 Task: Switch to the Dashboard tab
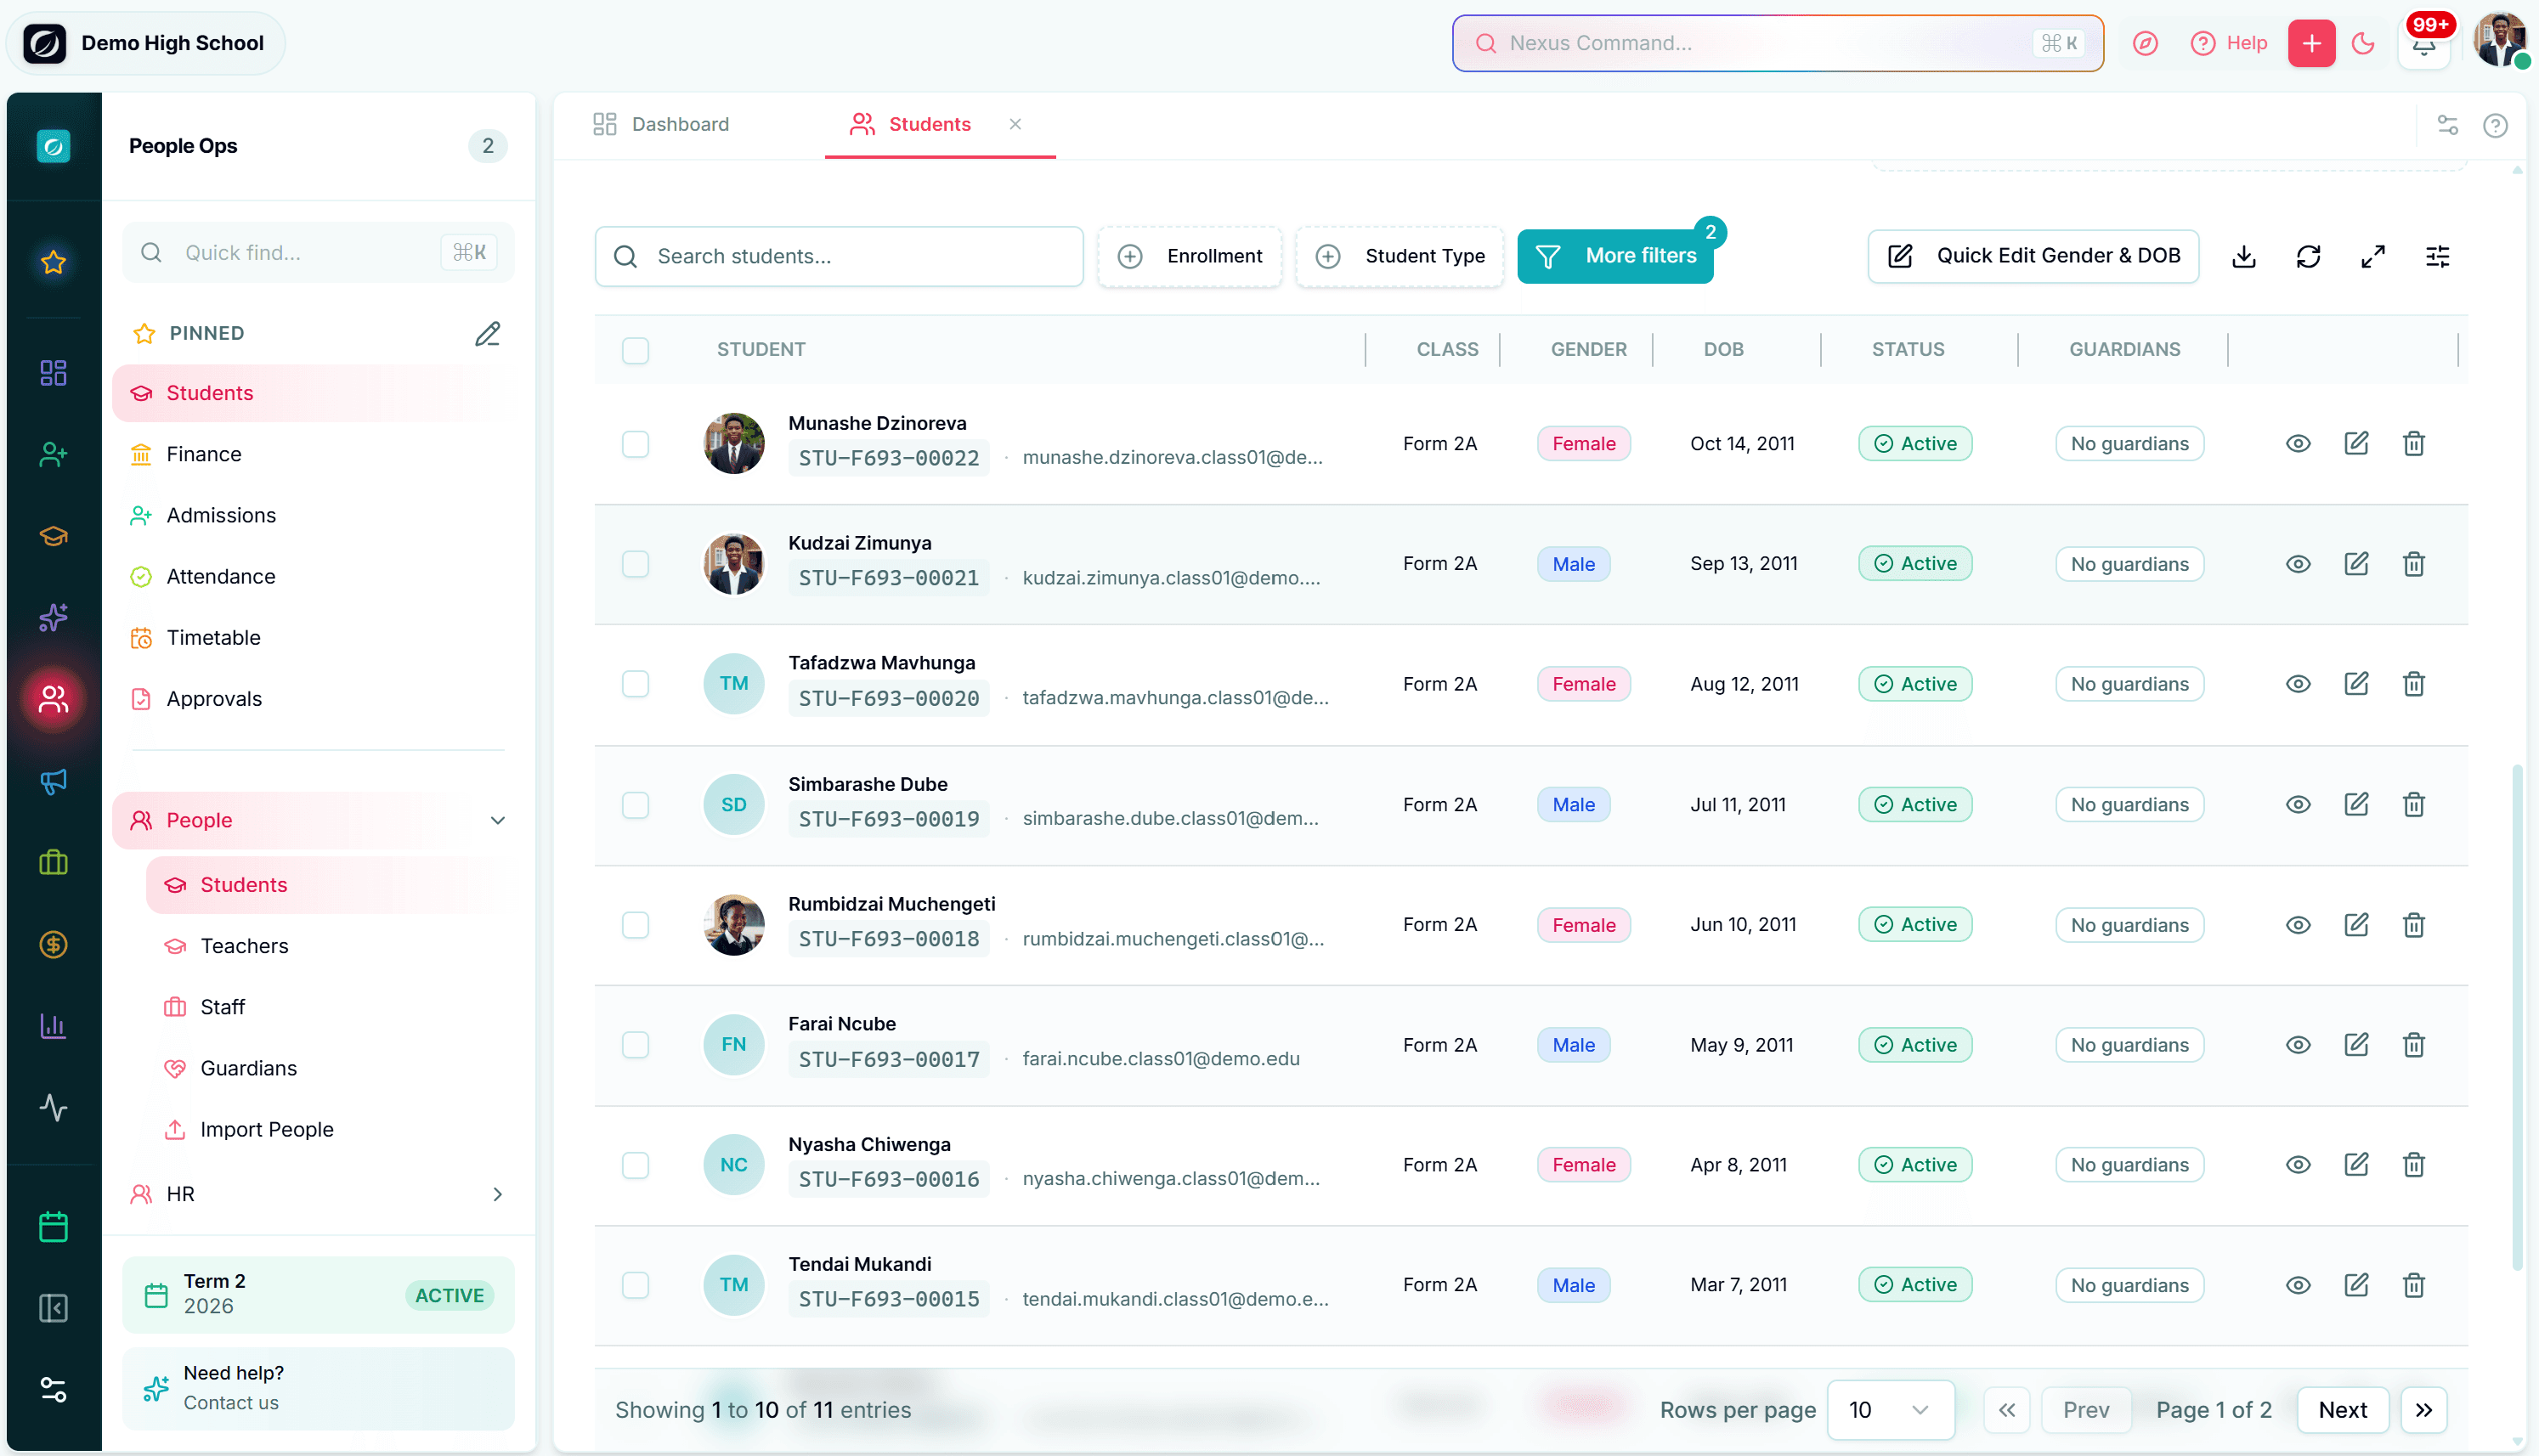click(x=661, y=124)
